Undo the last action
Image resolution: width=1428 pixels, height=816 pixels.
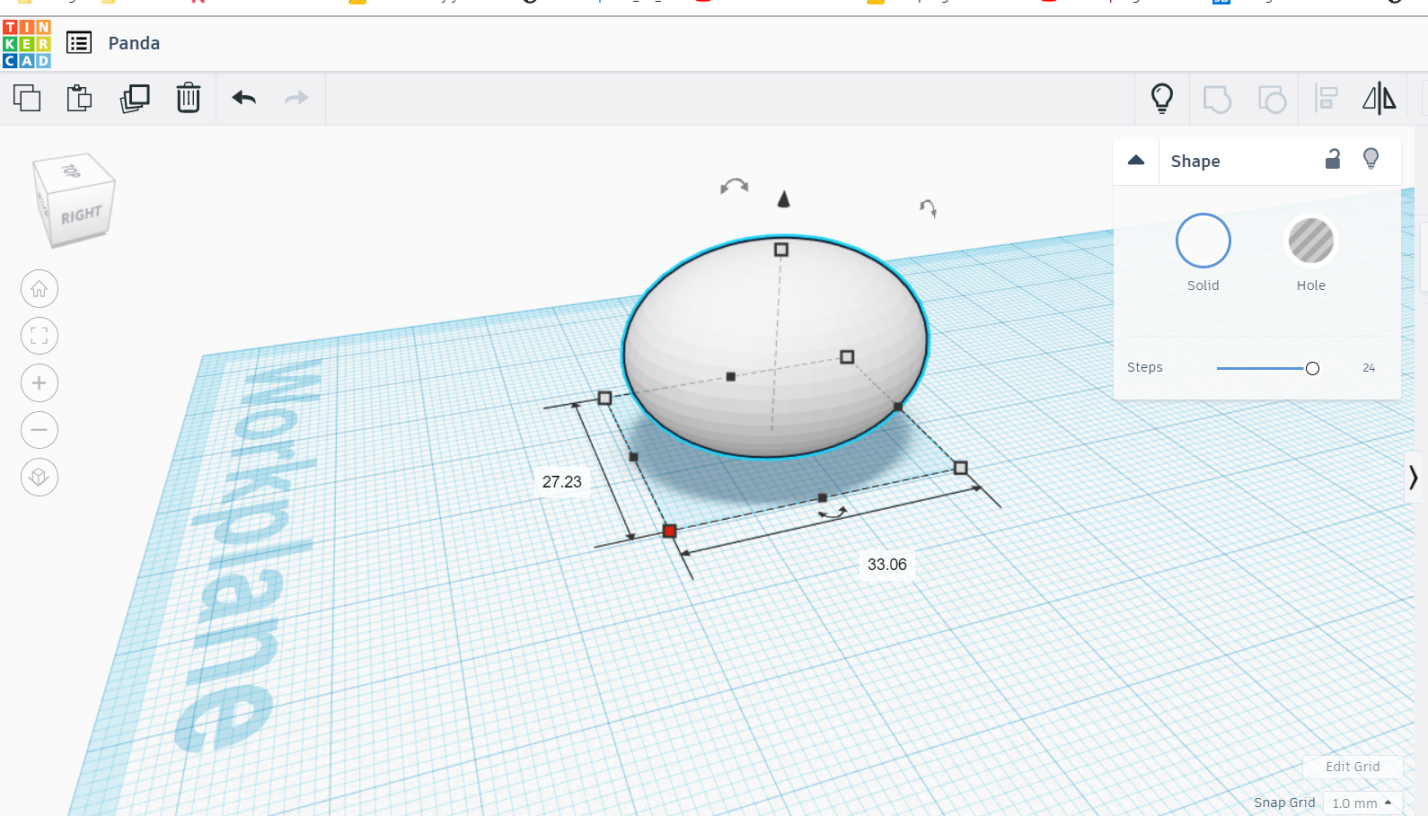[x=244, y=98]
